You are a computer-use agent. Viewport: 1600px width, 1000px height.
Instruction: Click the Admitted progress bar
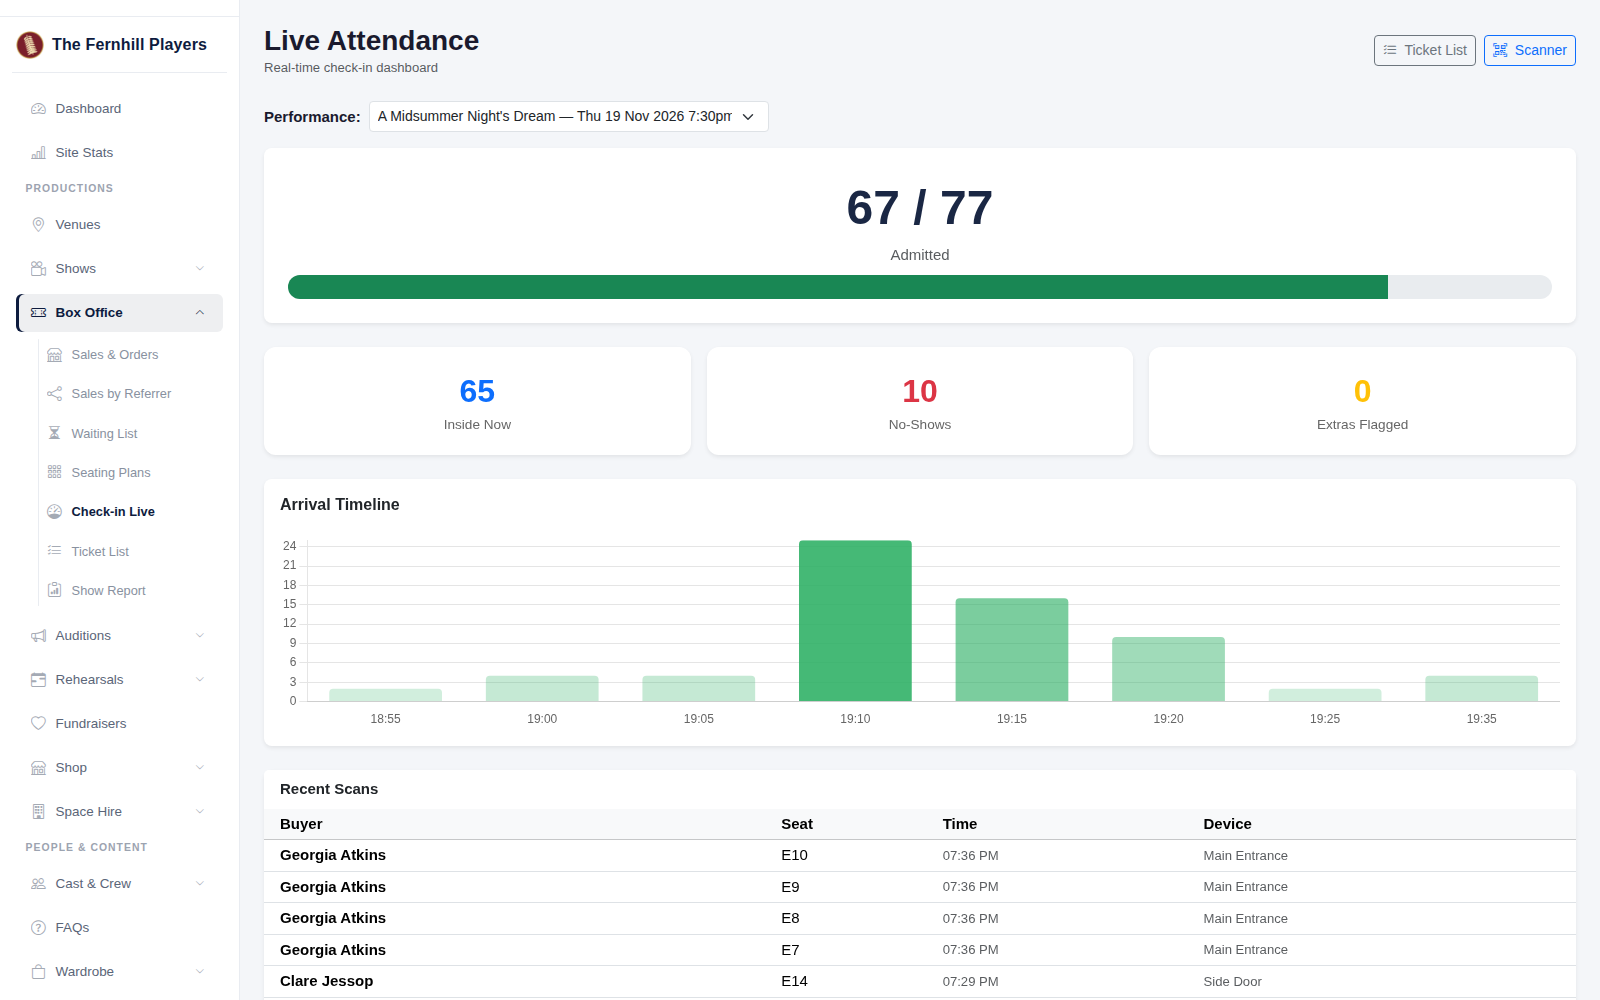[920, 287]
